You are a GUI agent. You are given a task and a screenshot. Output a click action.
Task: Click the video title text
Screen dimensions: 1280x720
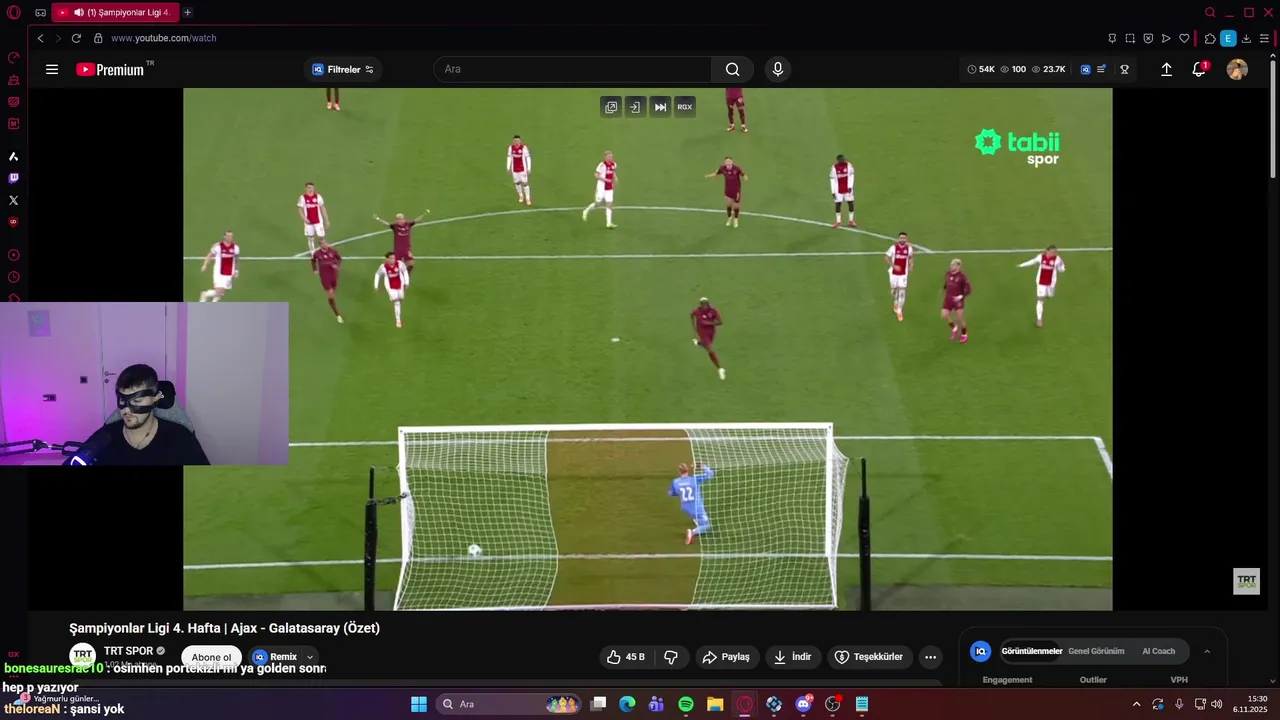pyautogui.click(x=224, y=628)
